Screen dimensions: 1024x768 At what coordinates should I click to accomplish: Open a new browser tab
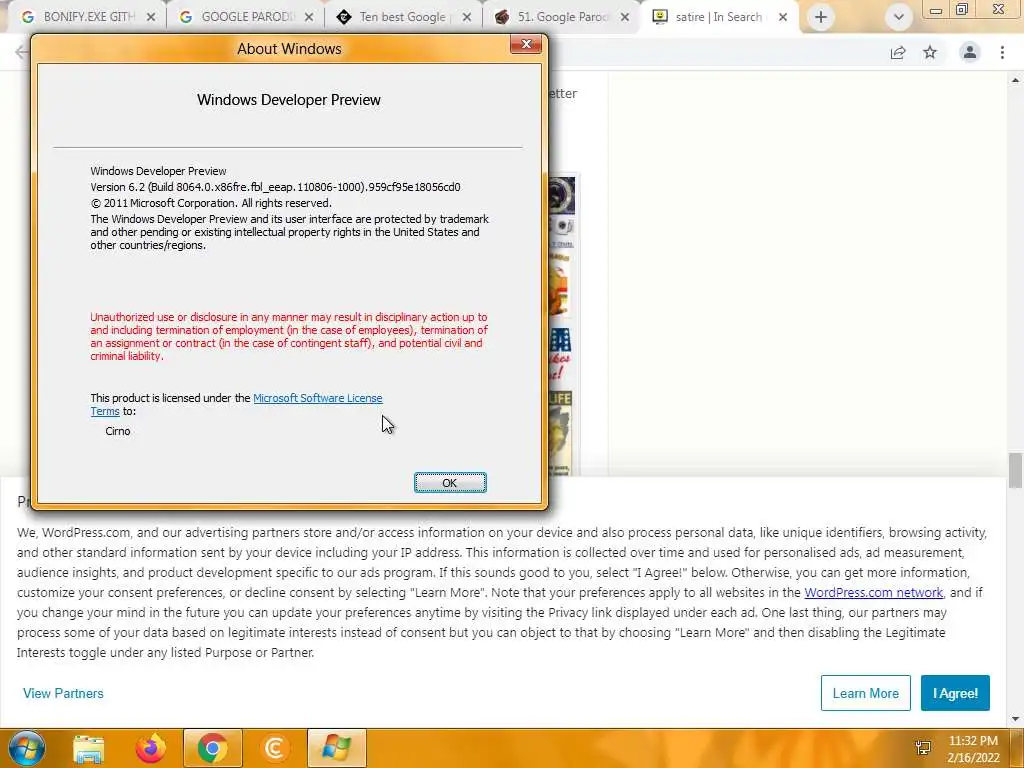click(821, 17)
